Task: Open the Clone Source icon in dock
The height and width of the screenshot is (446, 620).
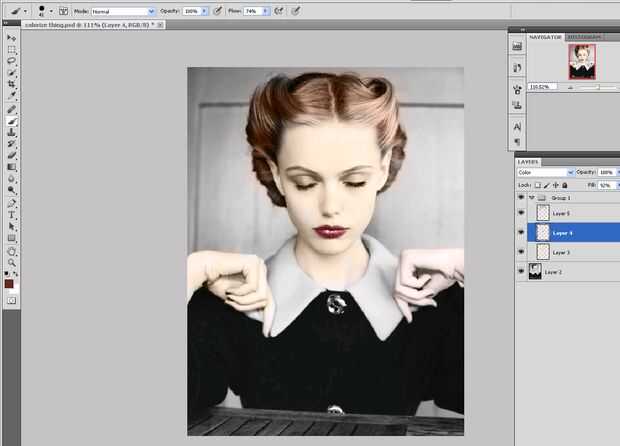Action: [x=517, y=105]
